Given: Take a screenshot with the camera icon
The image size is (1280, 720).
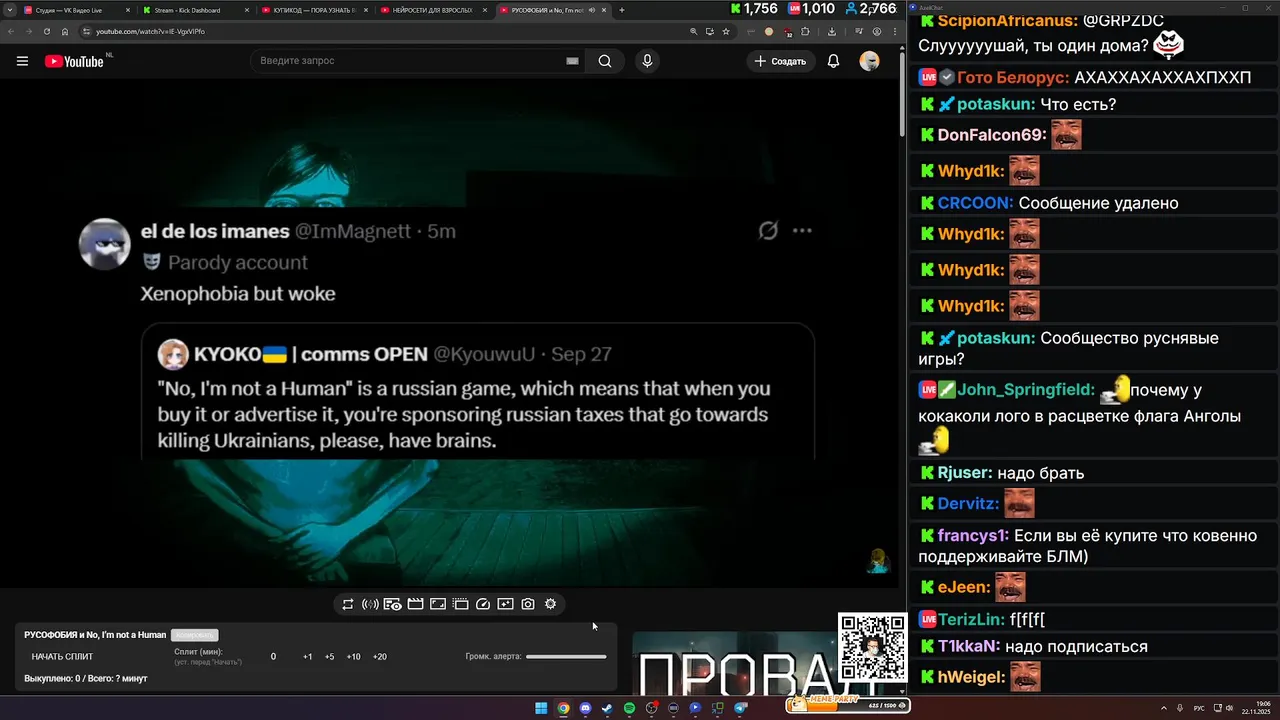Looking at the screenshot, I should coord(528,604).
